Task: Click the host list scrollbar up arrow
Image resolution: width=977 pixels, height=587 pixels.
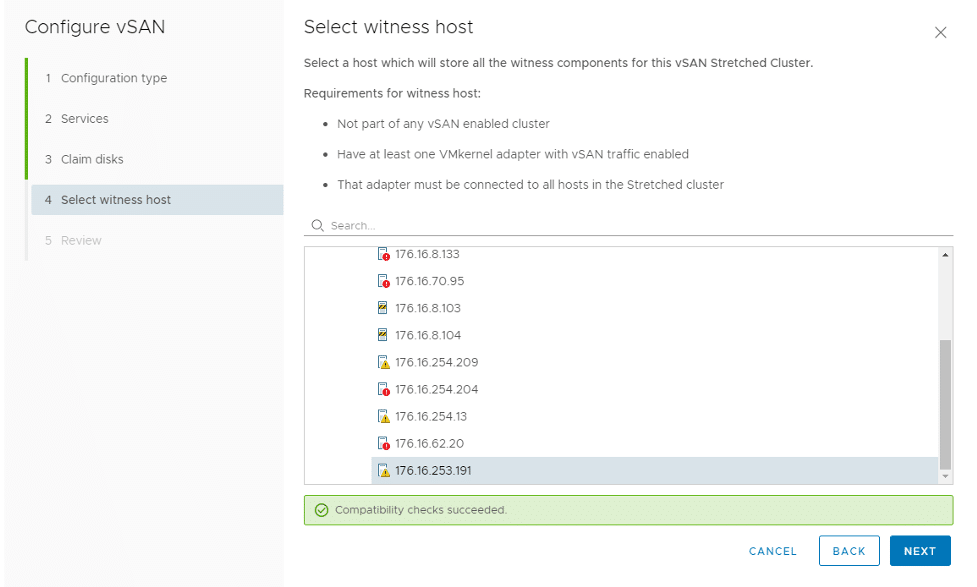Action: point(945,255)
